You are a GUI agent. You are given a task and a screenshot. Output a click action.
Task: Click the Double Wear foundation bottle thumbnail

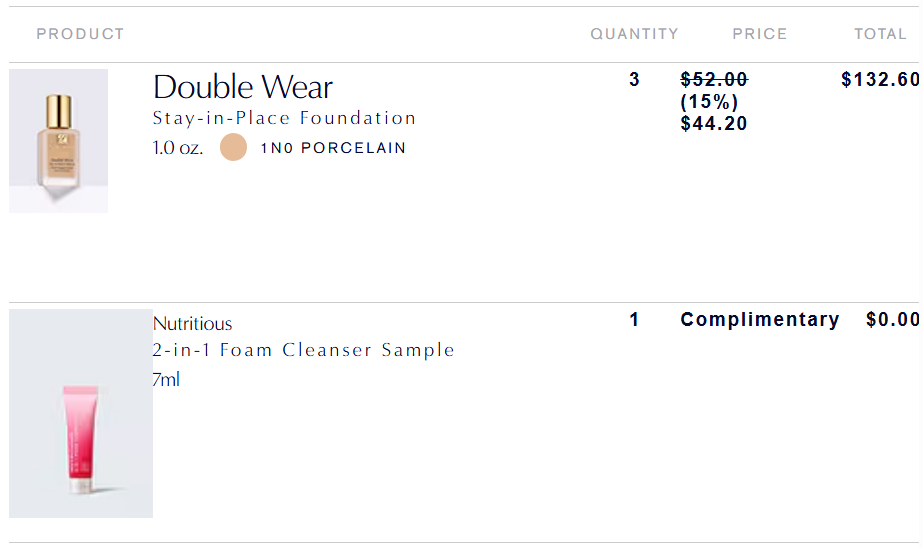[58, 140]
